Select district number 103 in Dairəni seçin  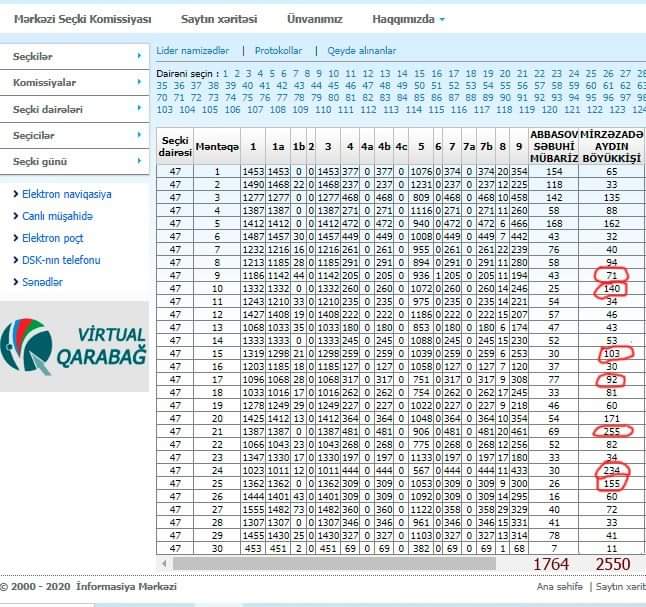point(164,110)
